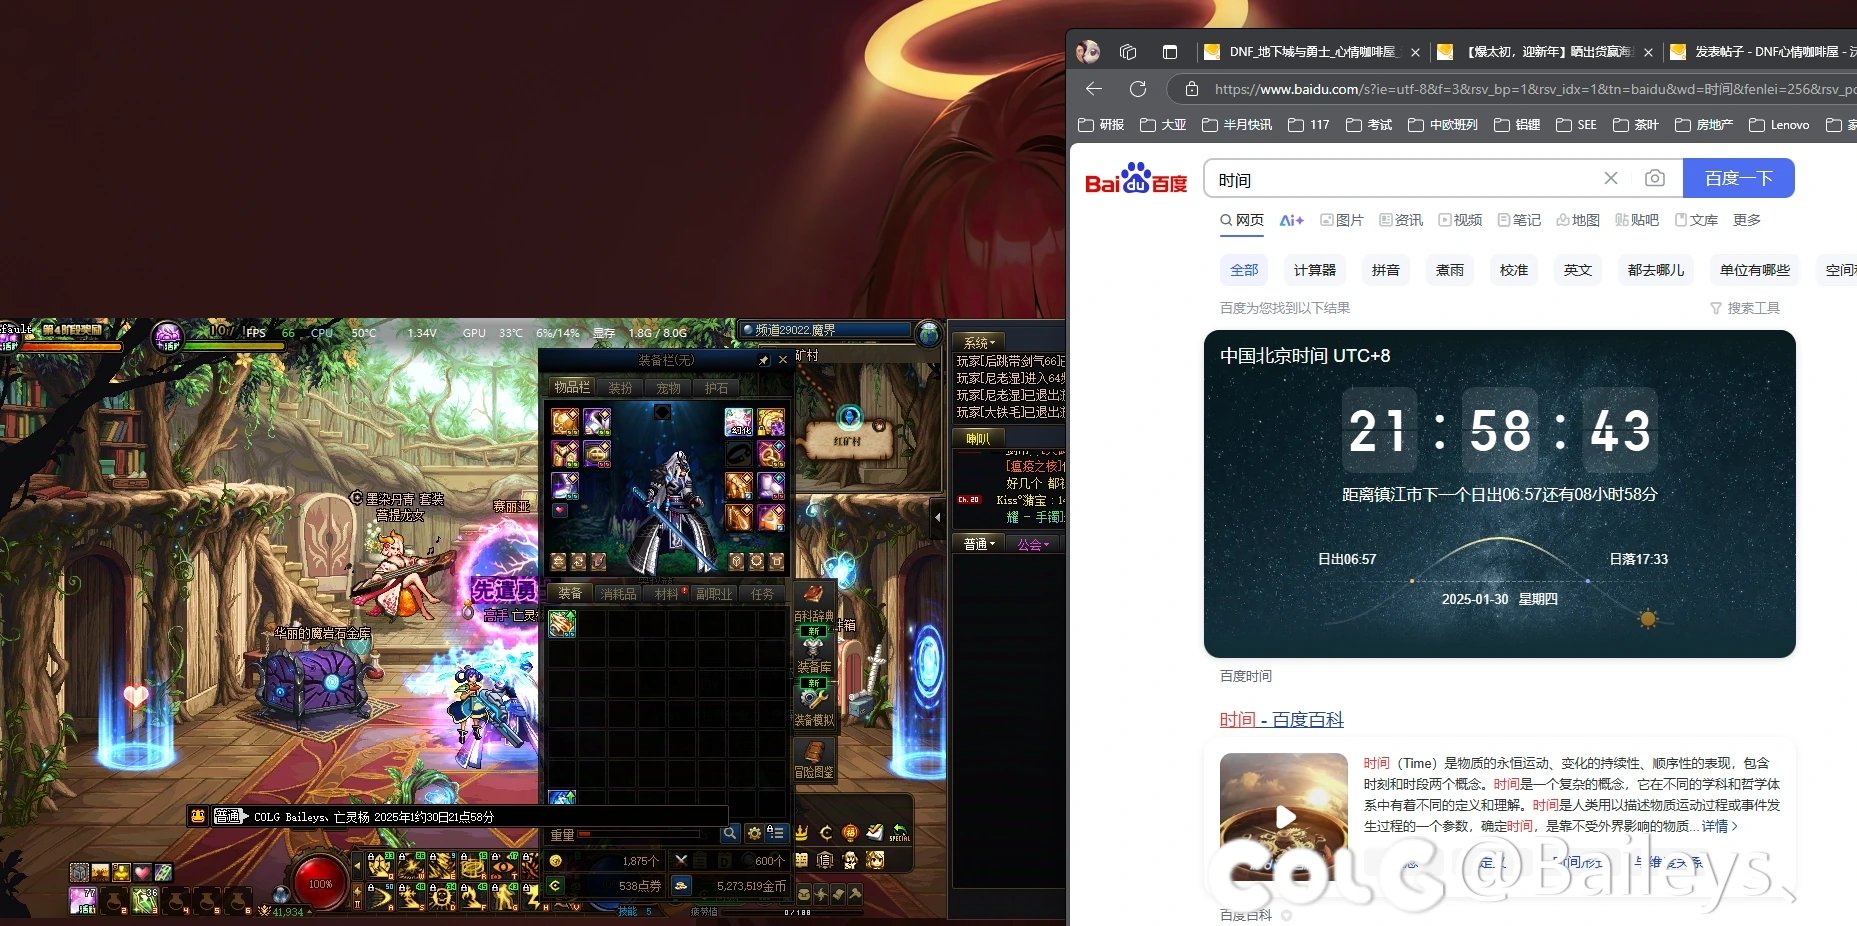Screen dimensions: 1857x926
Task: Open the 搜索工具 filter in Baidu
Action: pyautogui.click(x=1745, y=308)
